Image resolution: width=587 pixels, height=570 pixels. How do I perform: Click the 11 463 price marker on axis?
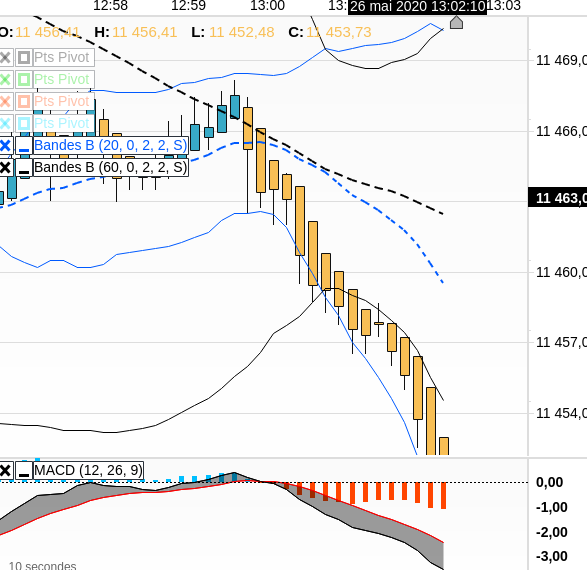click(557, 198)
